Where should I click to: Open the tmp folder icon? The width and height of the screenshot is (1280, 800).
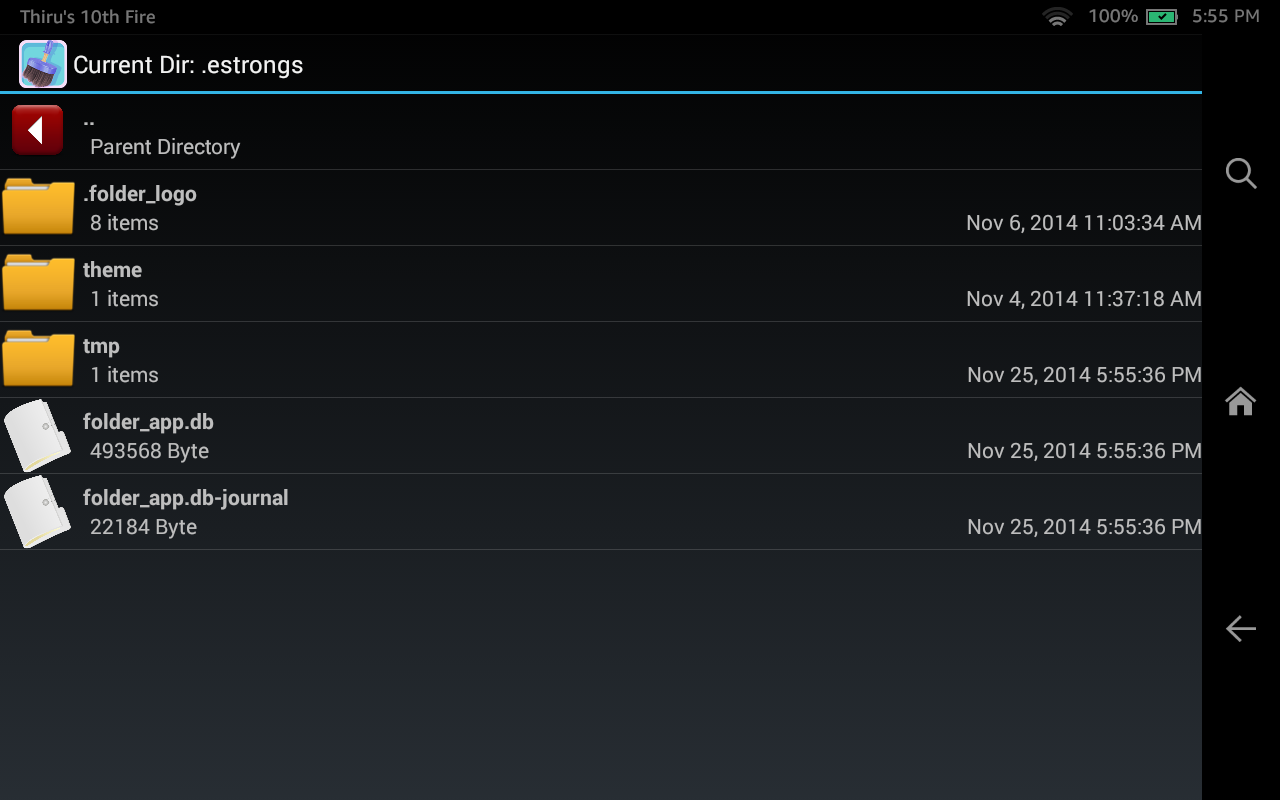[38, 359]
